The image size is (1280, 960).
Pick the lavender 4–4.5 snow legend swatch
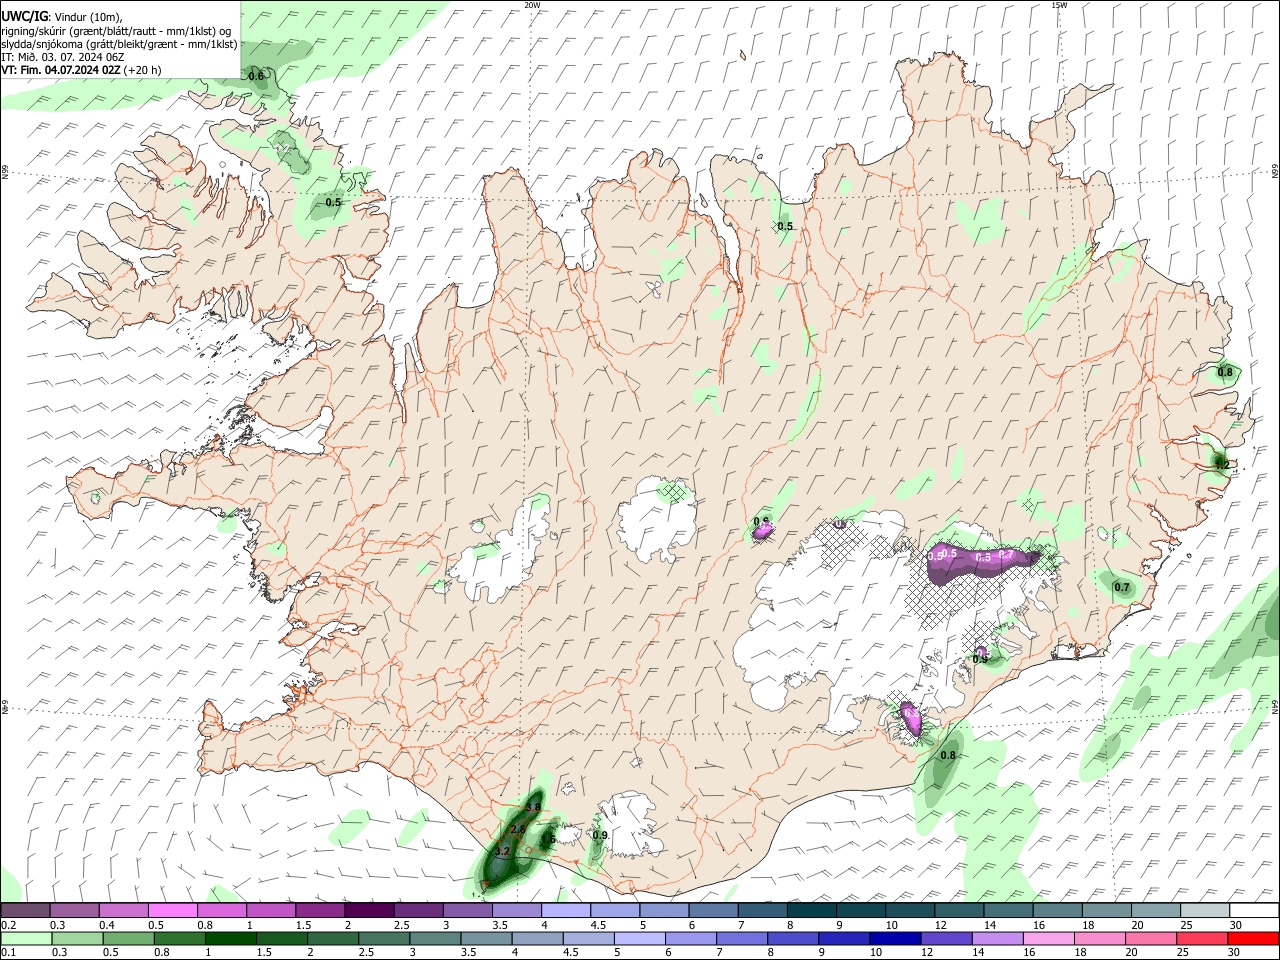[566, 911]
